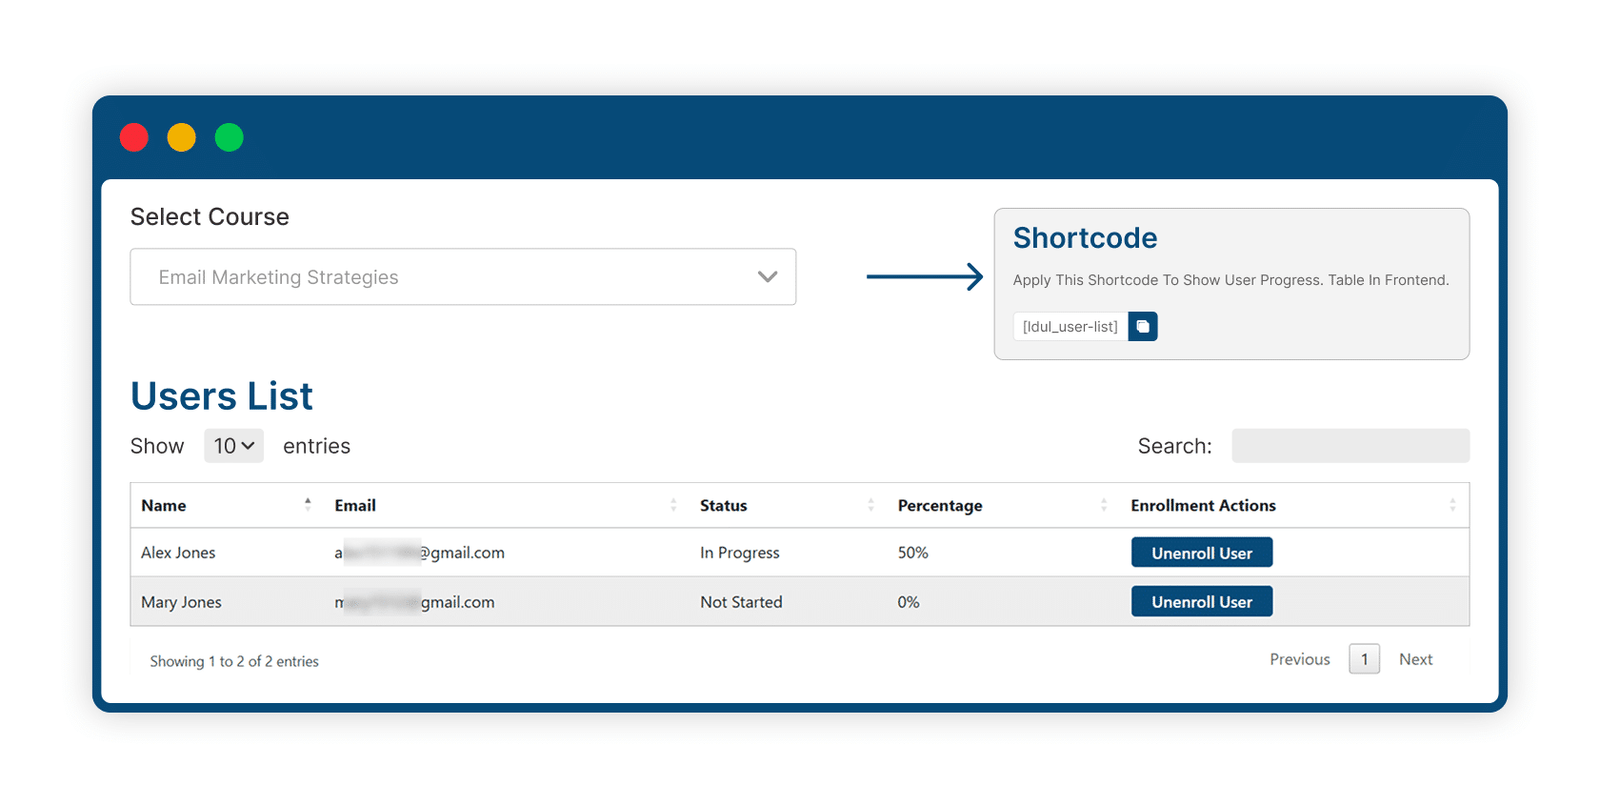This screenshot has width=1600, height=808.
Task: Go to Next page
Action: click(1416, 659)
